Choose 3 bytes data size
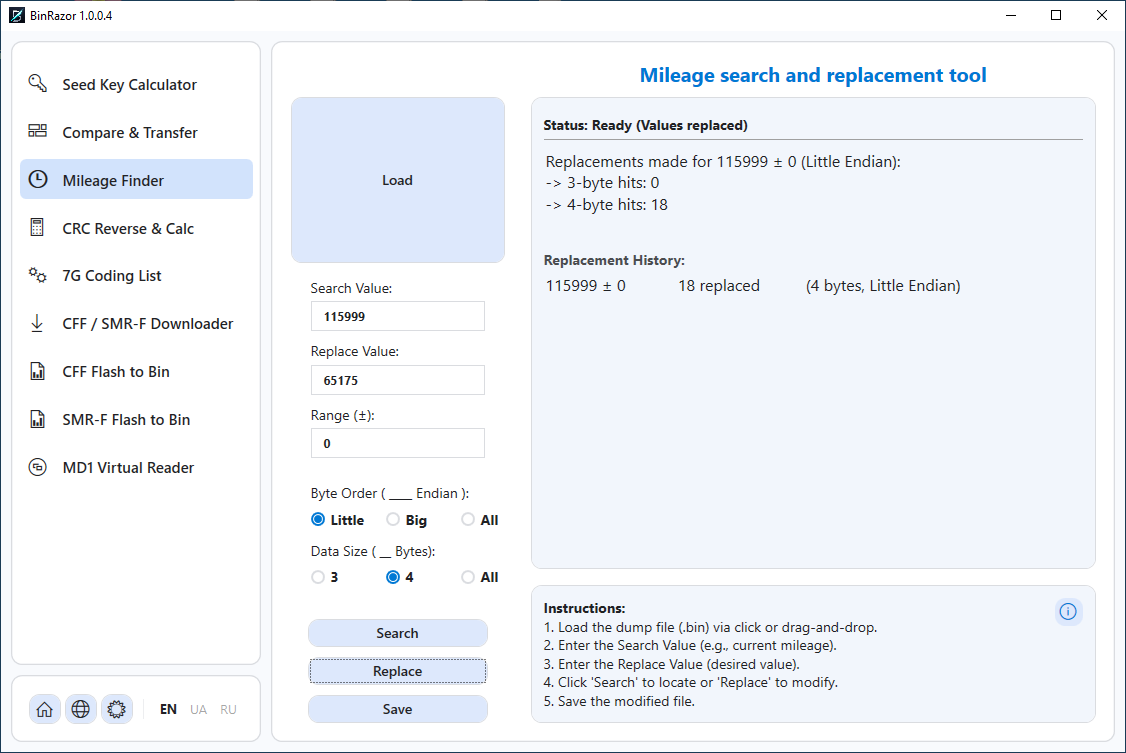The height and width of the screenshot is (753, 1126). 325,577
